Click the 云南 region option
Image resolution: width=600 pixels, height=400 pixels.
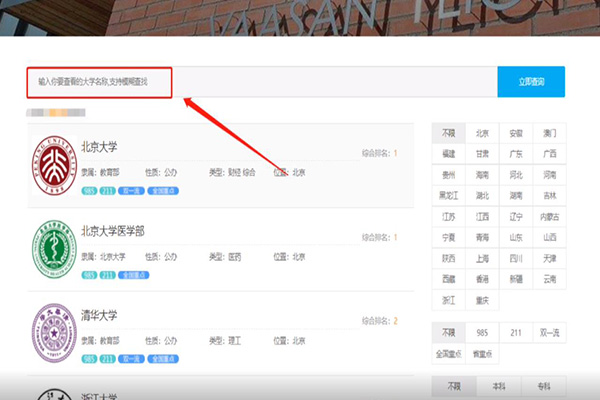coord(549,279)
